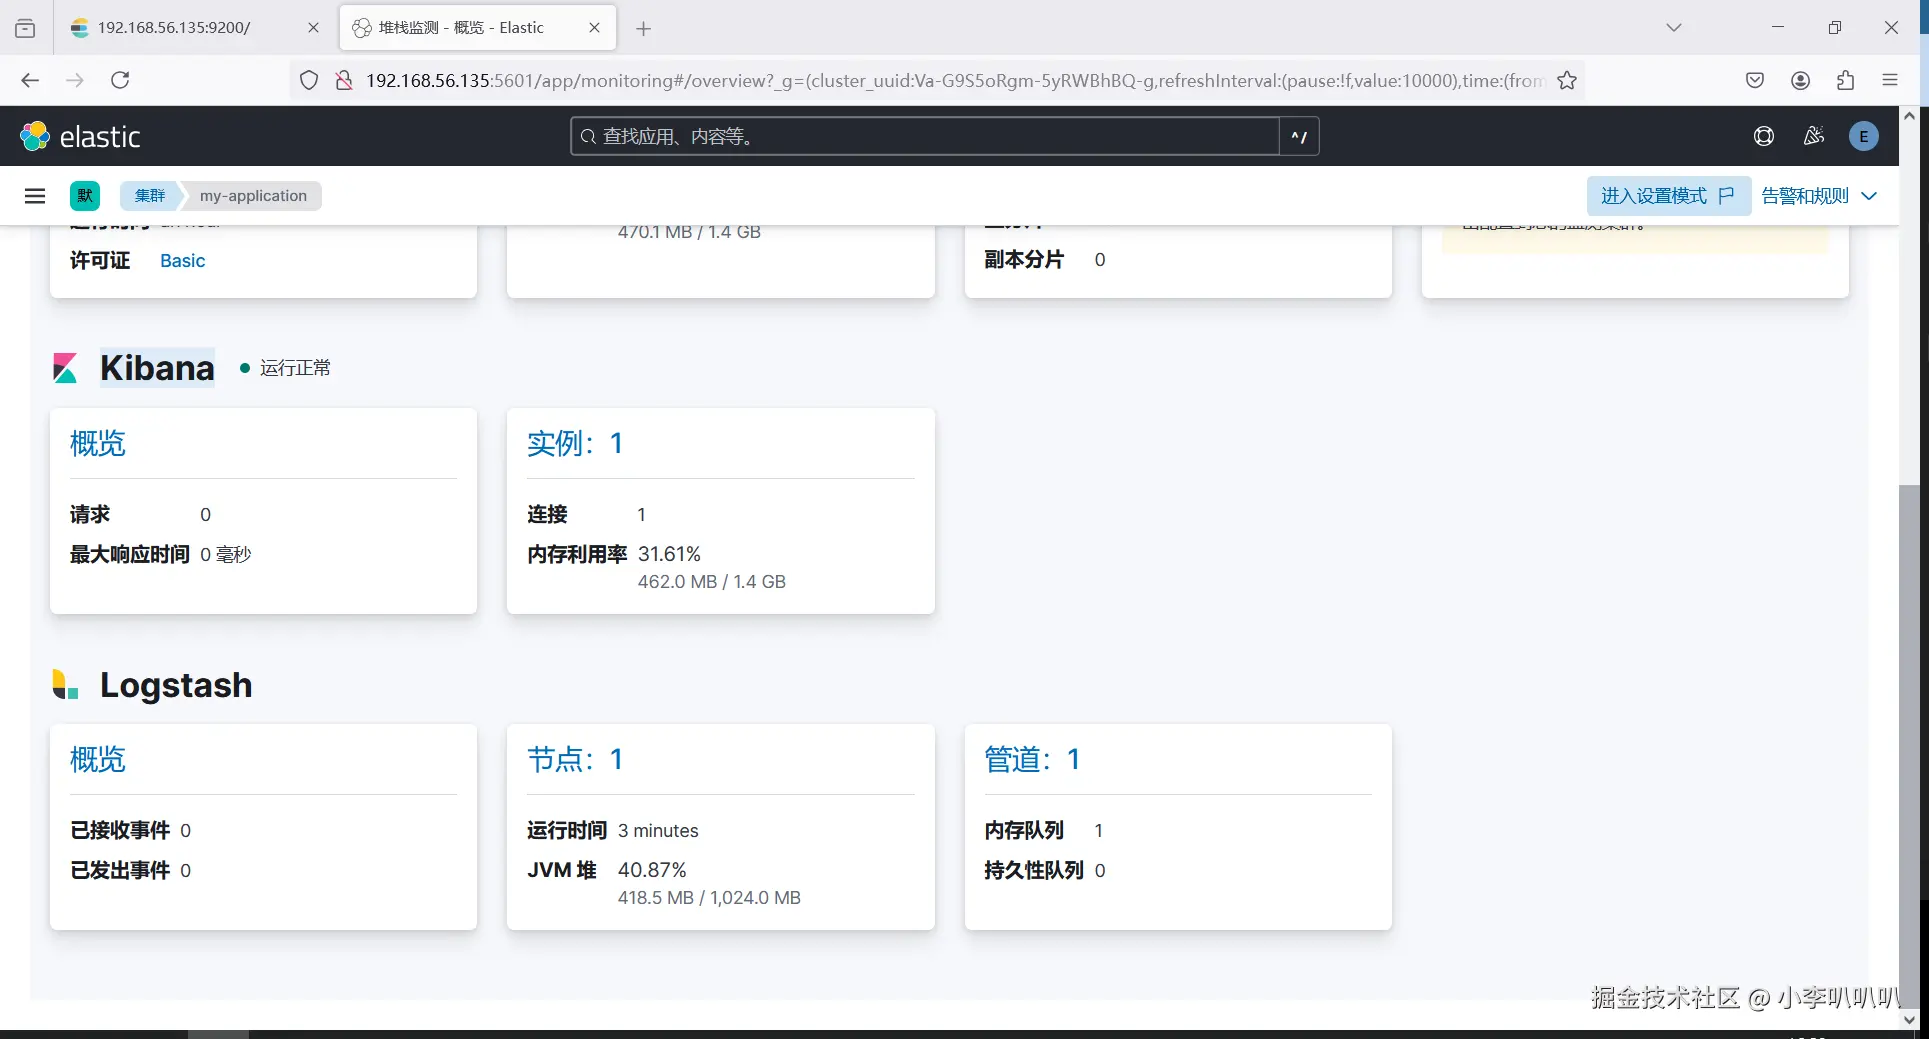Save page to Pocket icon
Viewport: 1929px width, 1039px height.
[x=1755, y=80]
